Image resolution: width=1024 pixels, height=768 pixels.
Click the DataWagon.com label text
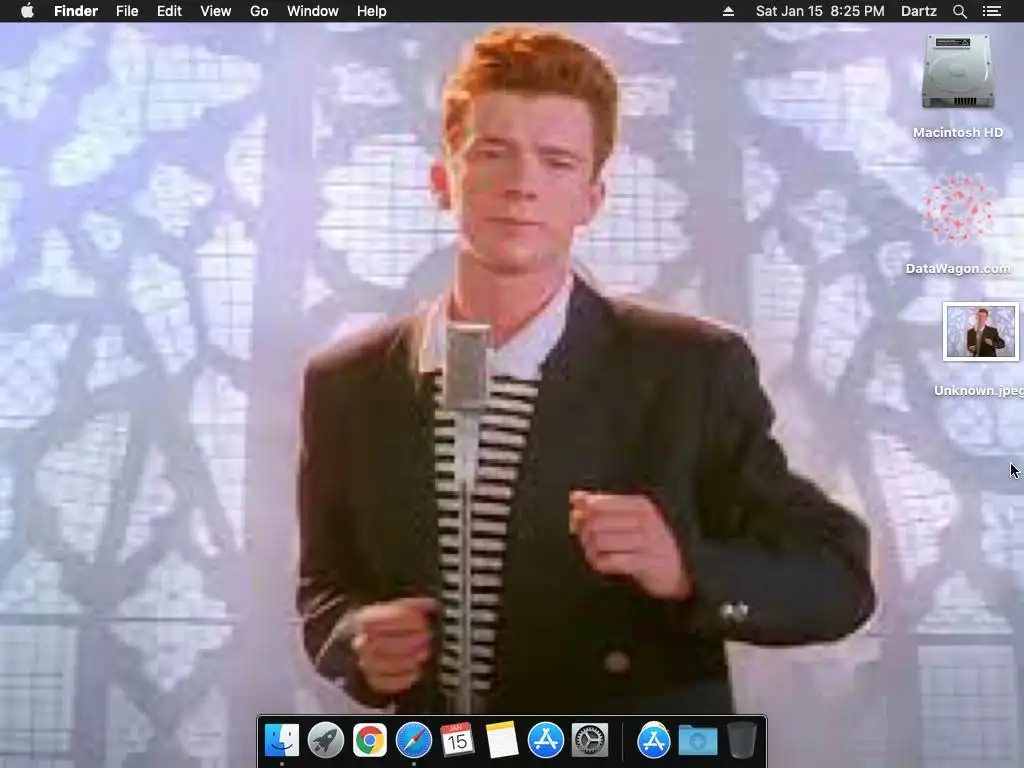tap(958, 268)
